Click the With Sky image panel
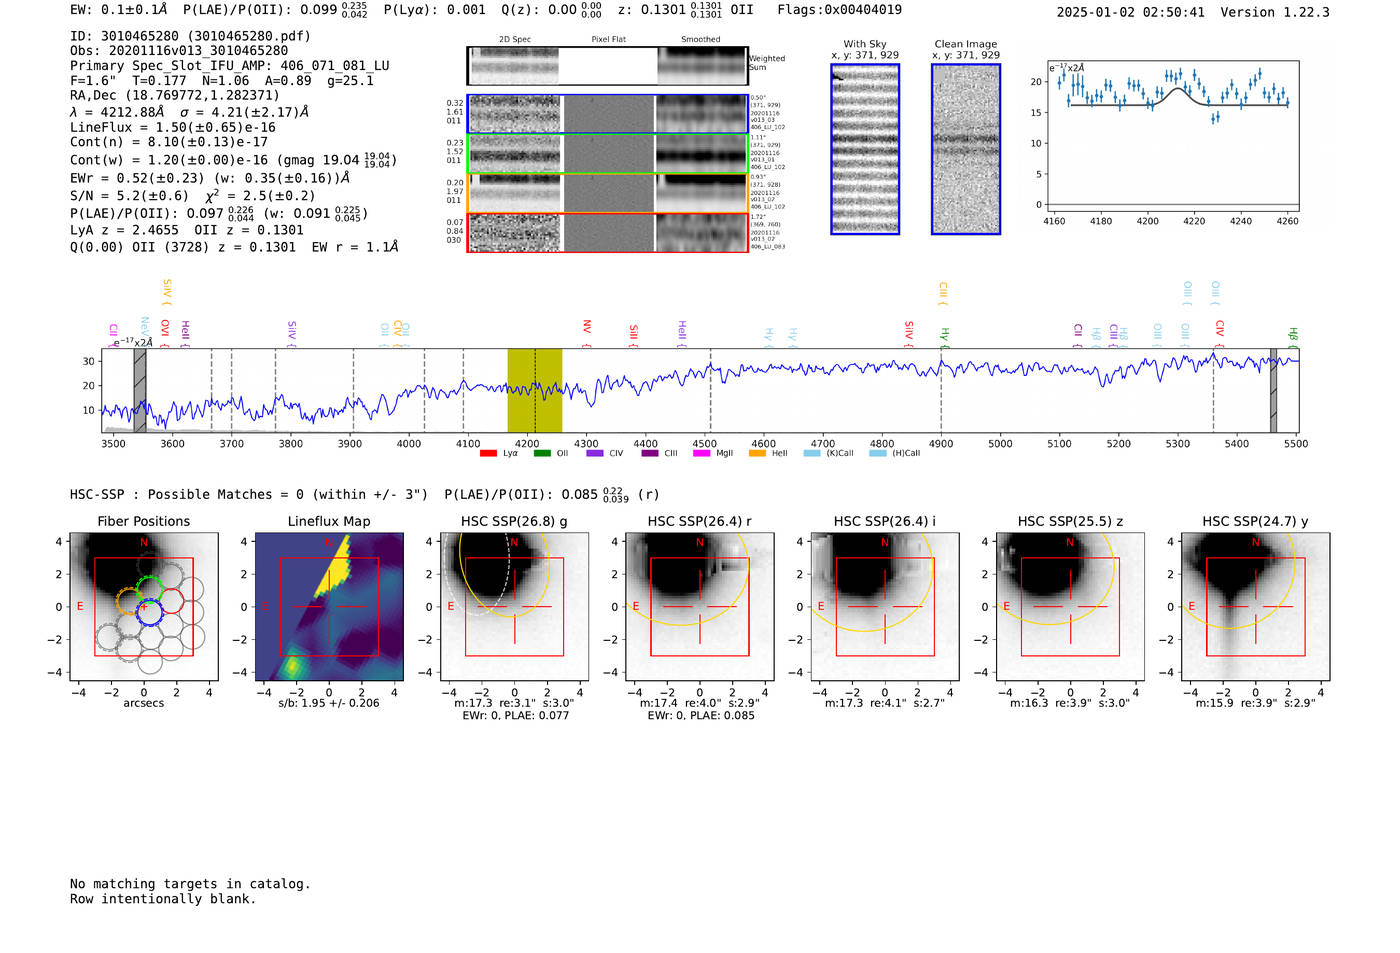Screen dimensions: 1400x953 click(865, 149)
